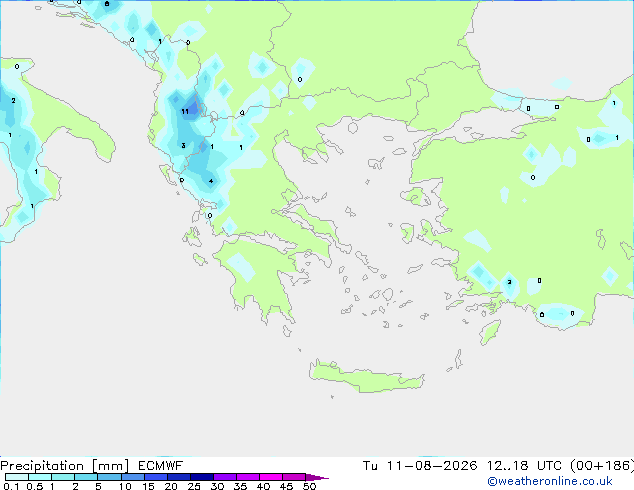Pick the dark navy 25–30 mm swatch

pos(202,477)
